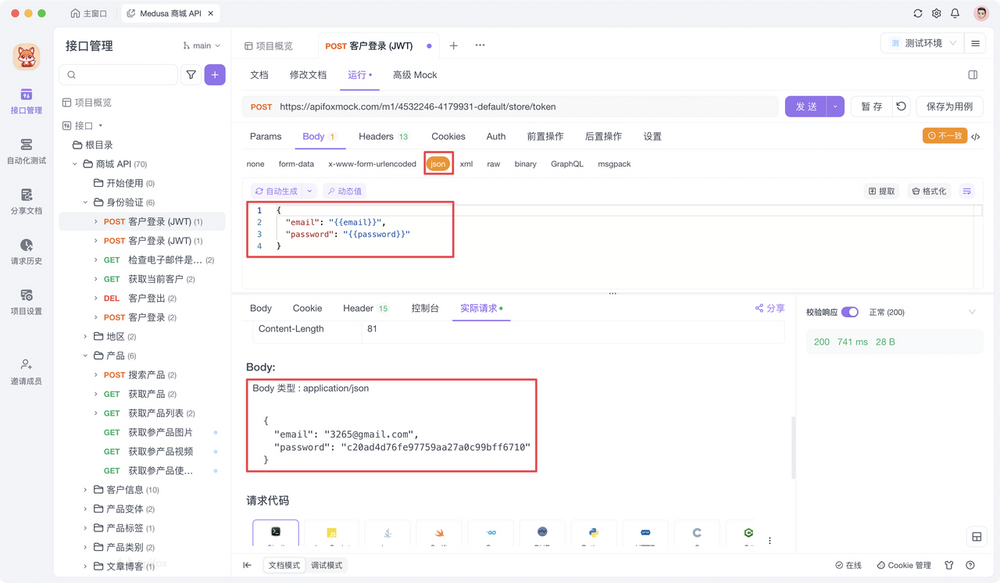Click the filter icon beside the search box

coord(191,75)
